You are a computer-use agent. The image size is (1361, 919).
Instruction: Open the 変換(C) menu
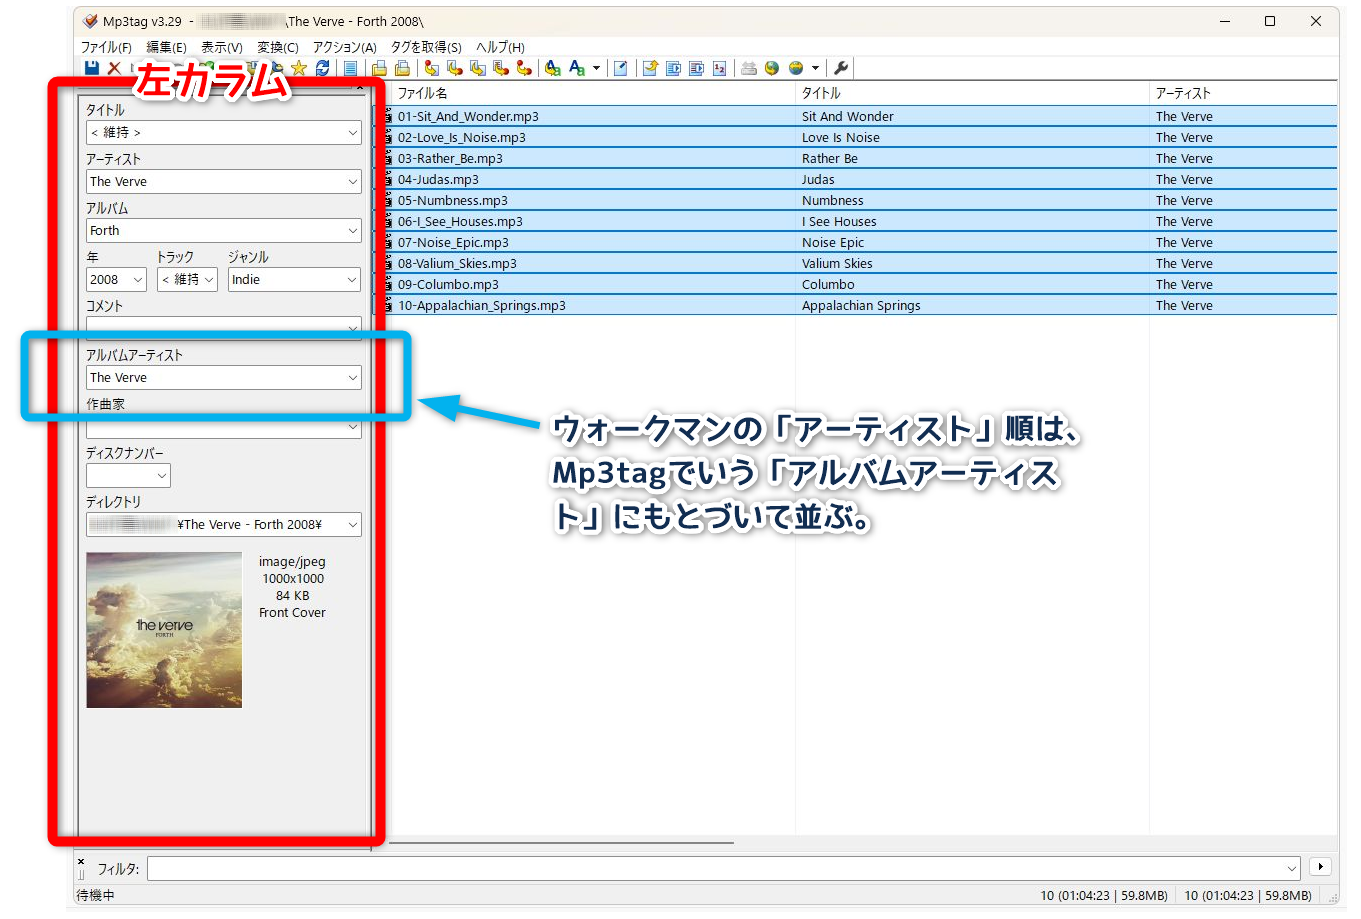pos(278,47)
